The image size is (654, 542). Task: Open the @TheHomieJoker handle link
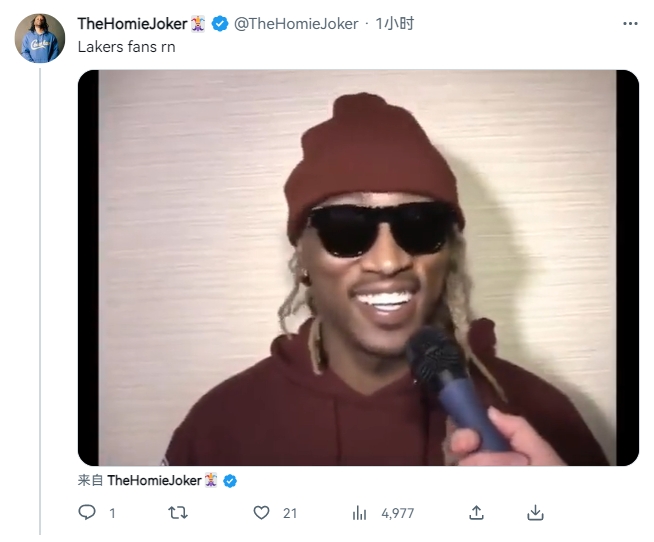click(x=296, y=24)
